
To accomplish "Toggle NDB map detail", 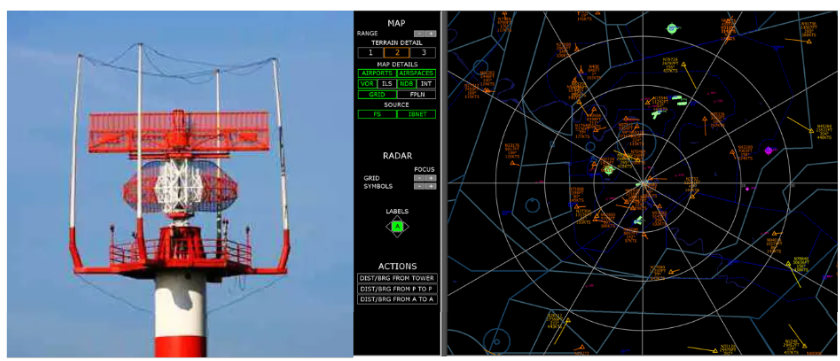I will 406,84.
